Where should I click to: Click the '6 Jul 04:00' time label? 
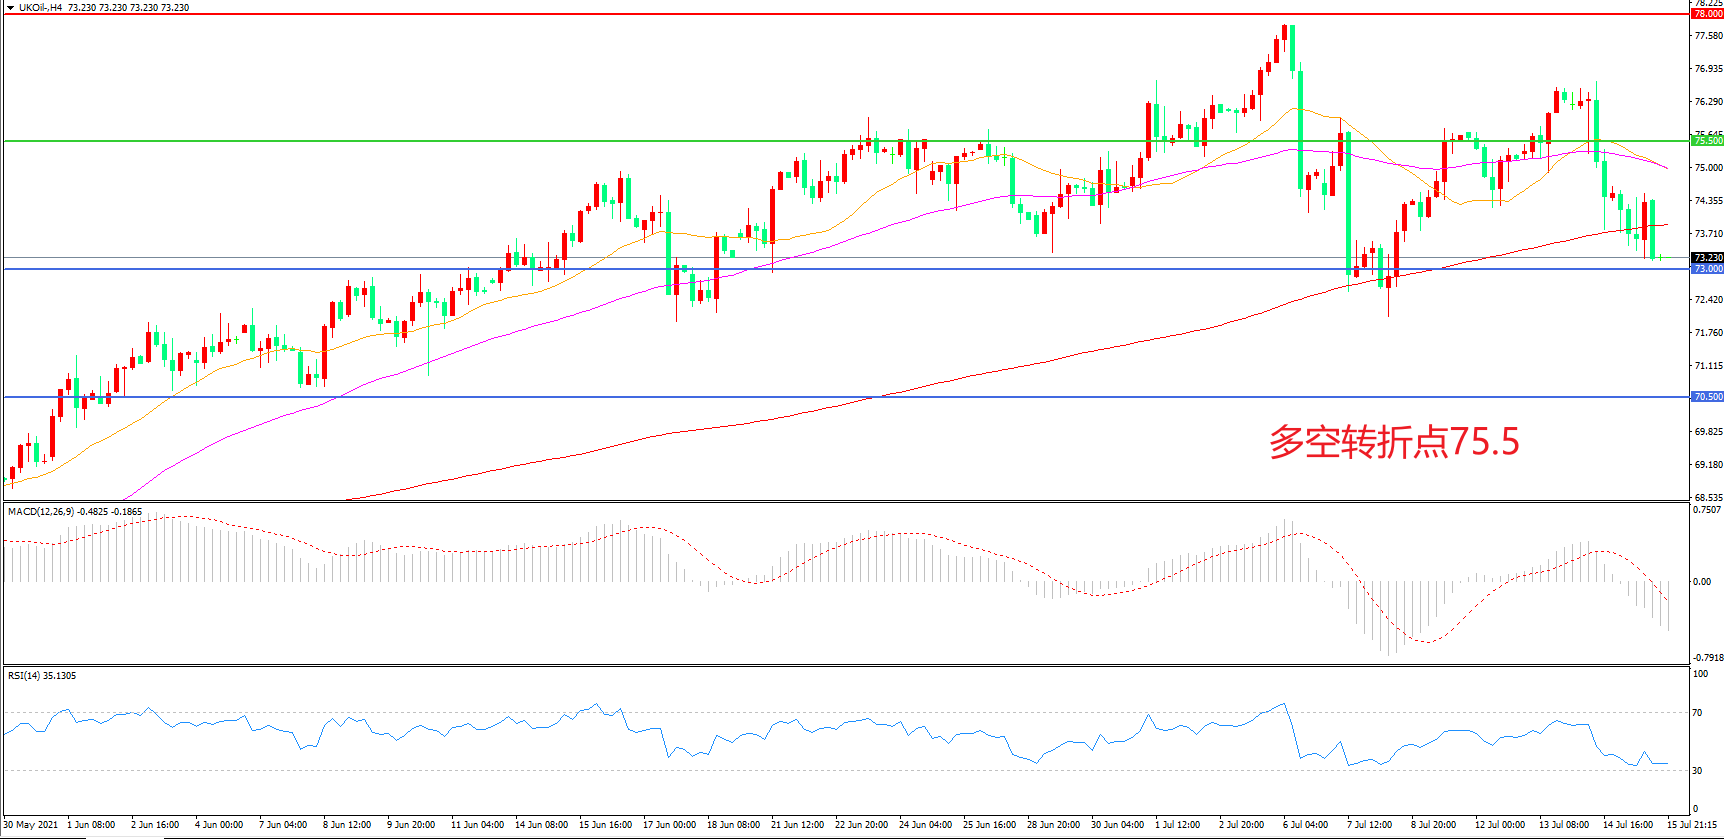(x=1305, y=825)
